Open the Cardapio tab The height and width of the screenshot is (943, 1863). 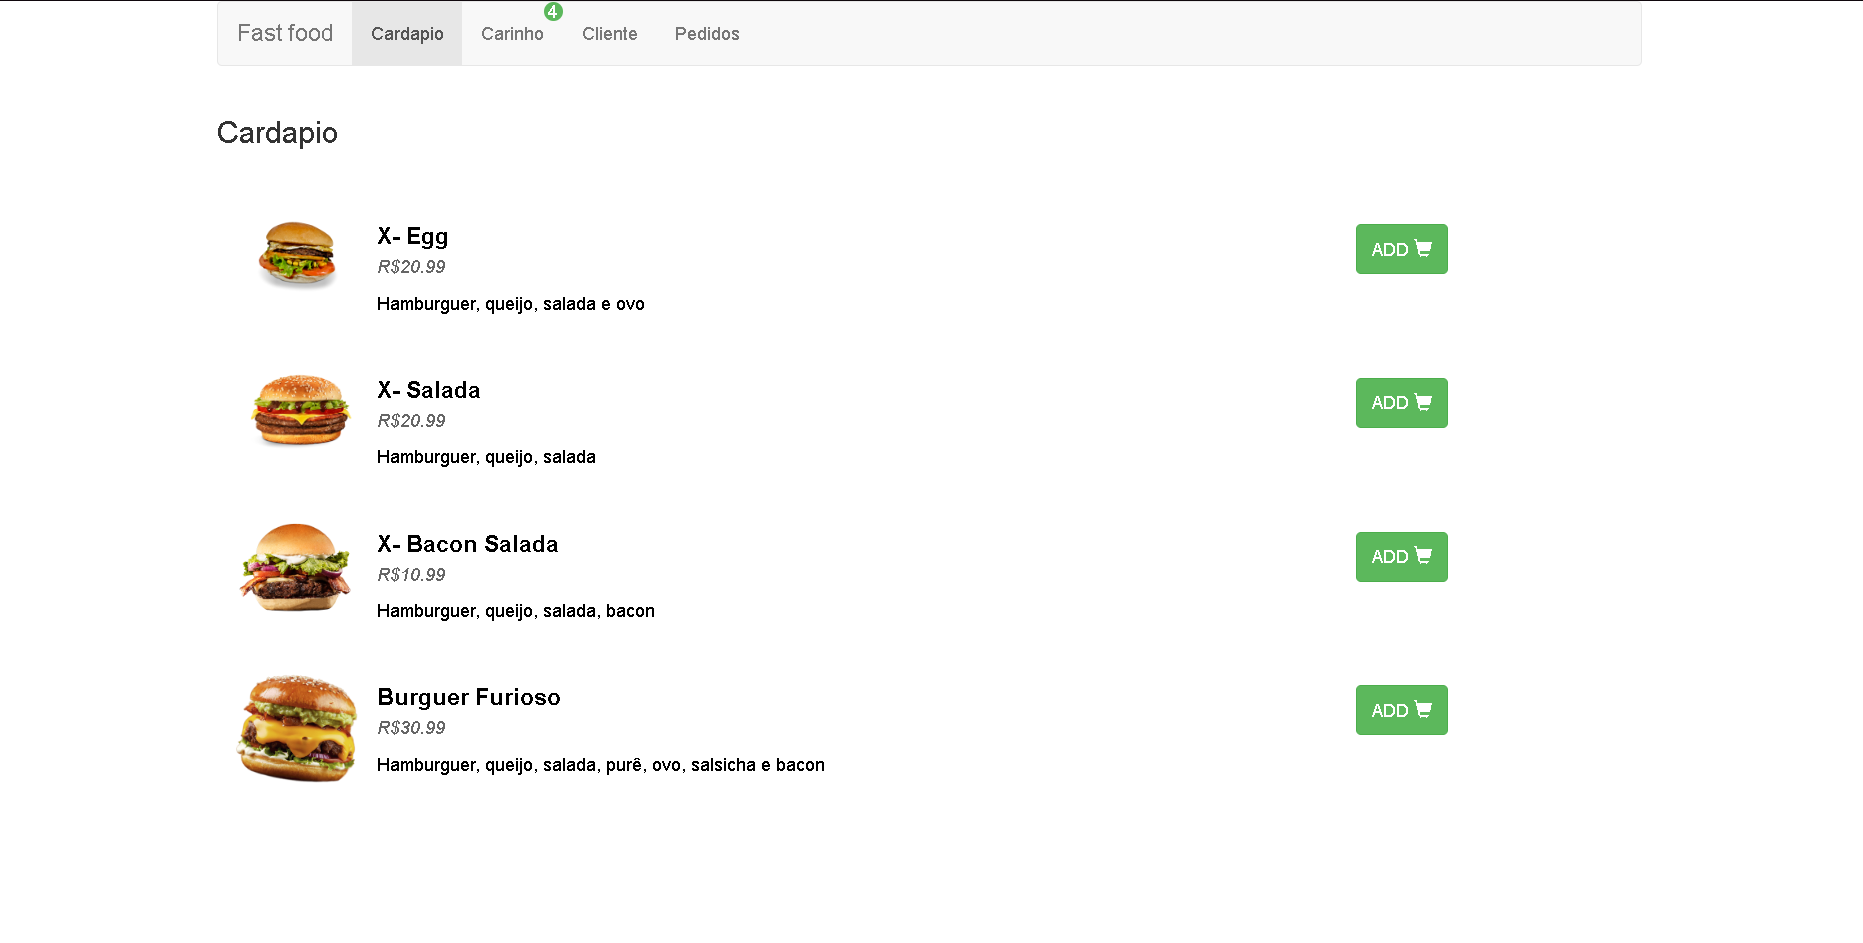[407, 34]
